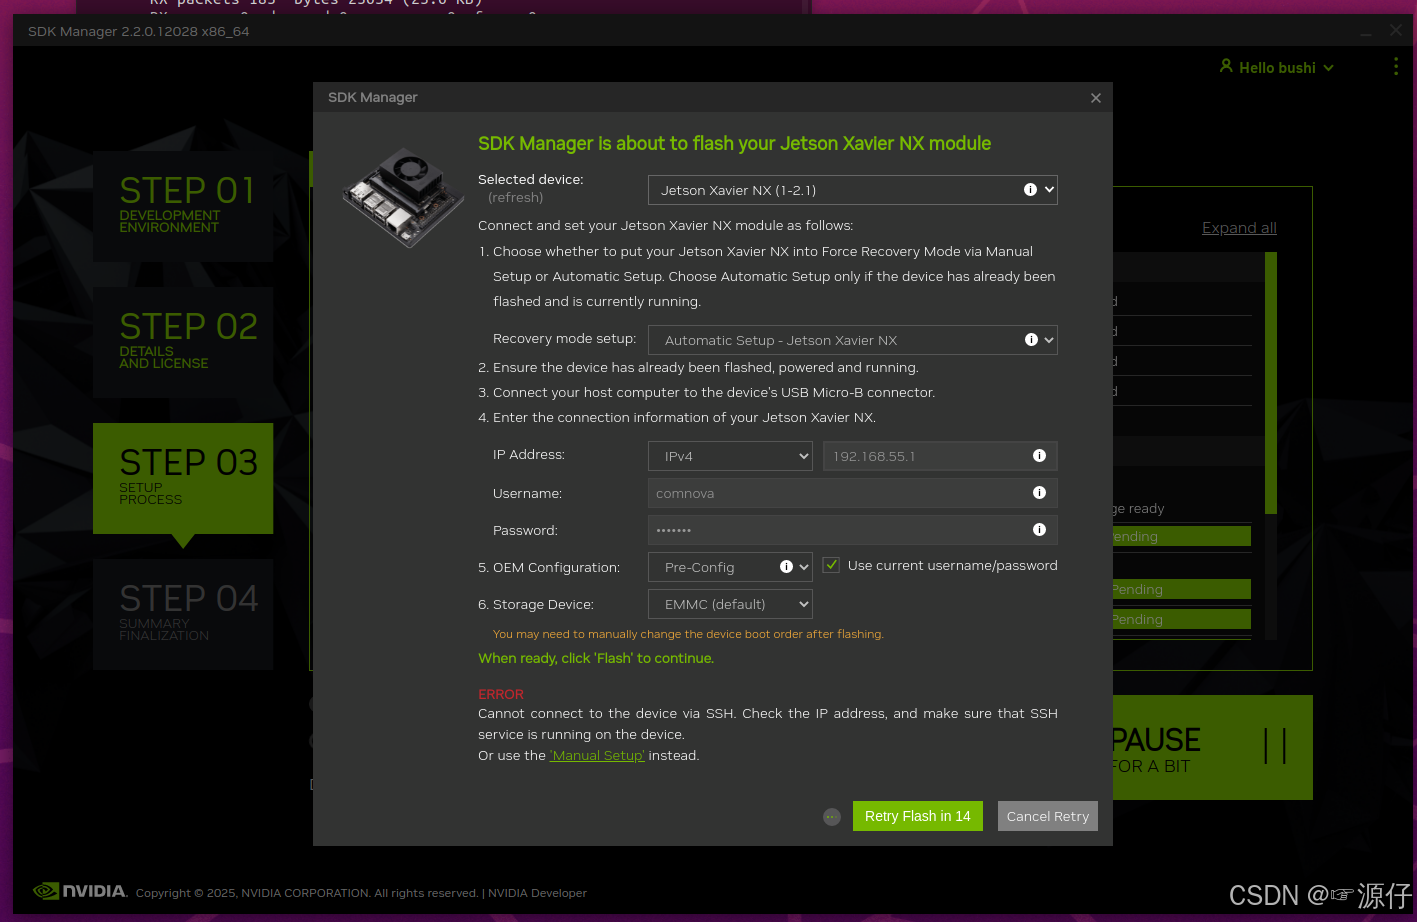Click info icon in OEM Configuration dropdown
Viewport: 1417px width, 922px height.
pos(786,567)
